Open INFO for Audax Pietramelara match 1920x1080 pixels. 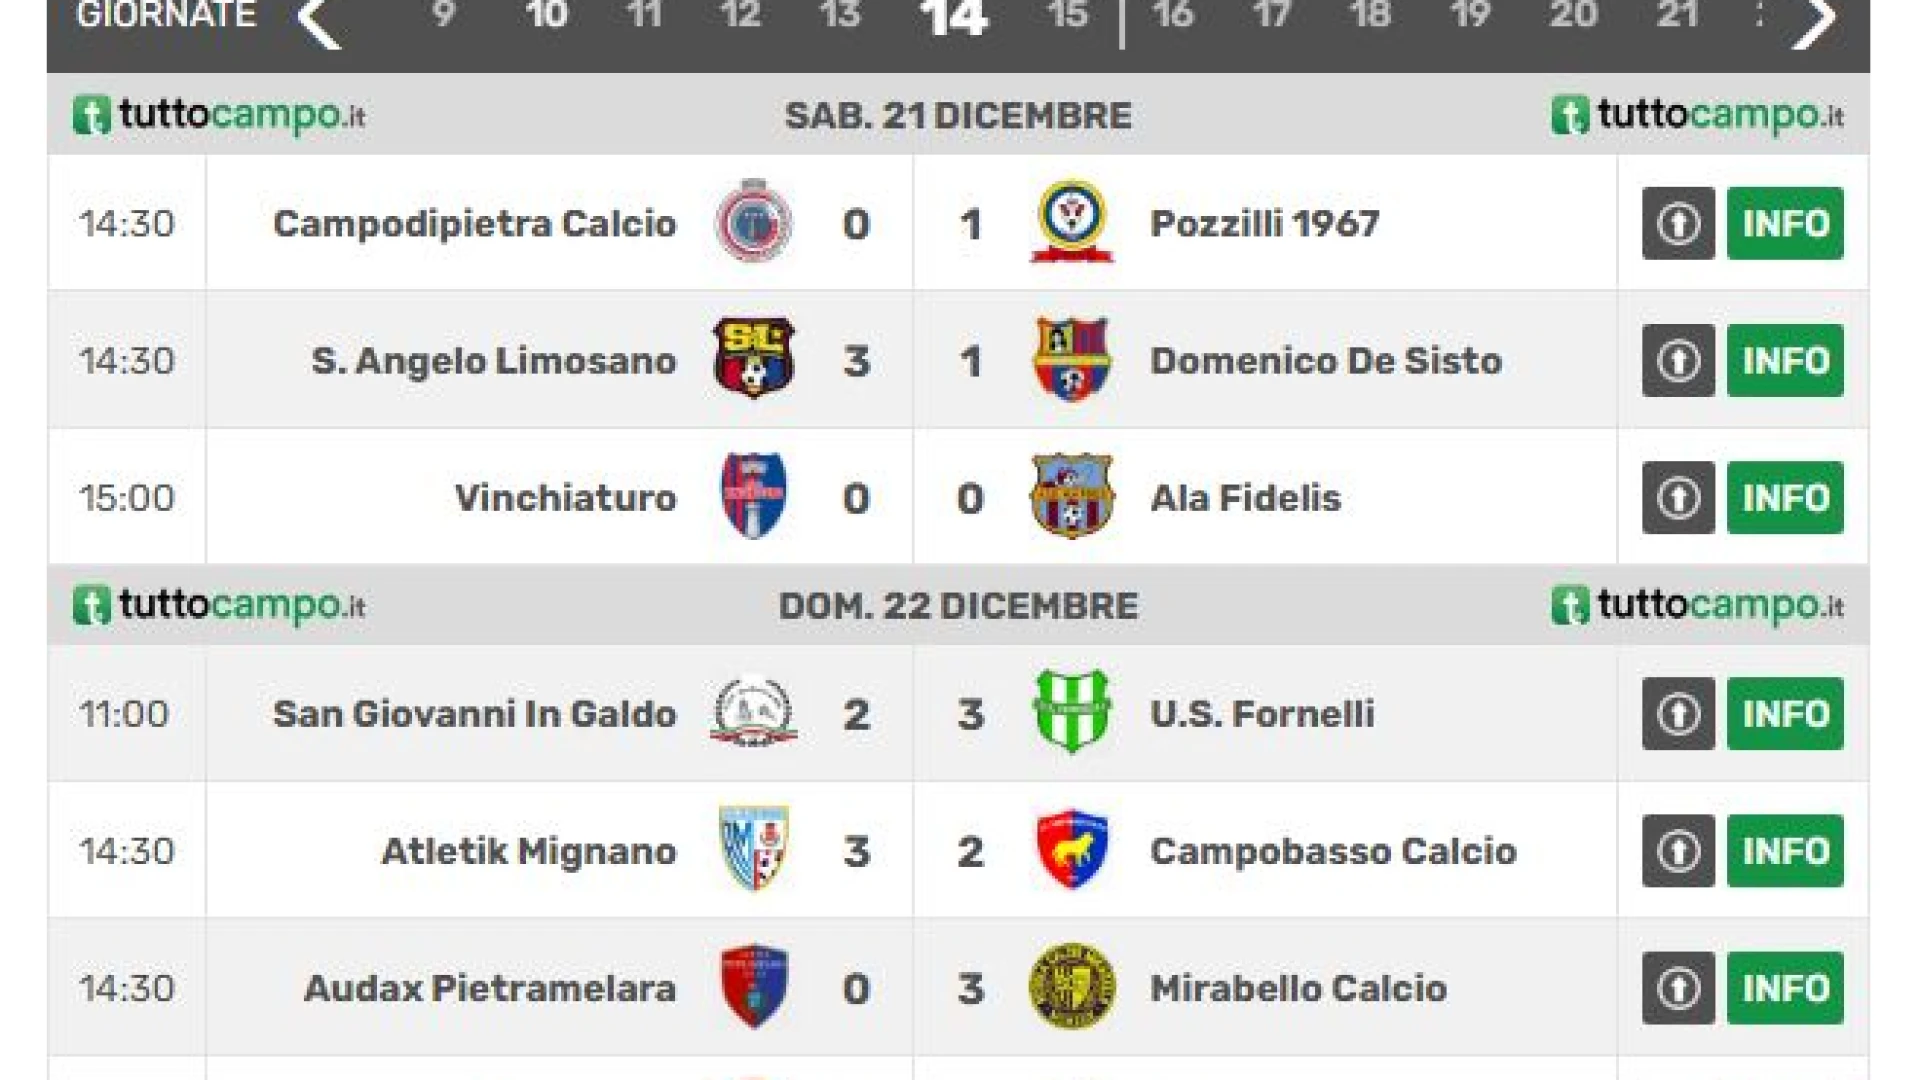coord(1785,988)
